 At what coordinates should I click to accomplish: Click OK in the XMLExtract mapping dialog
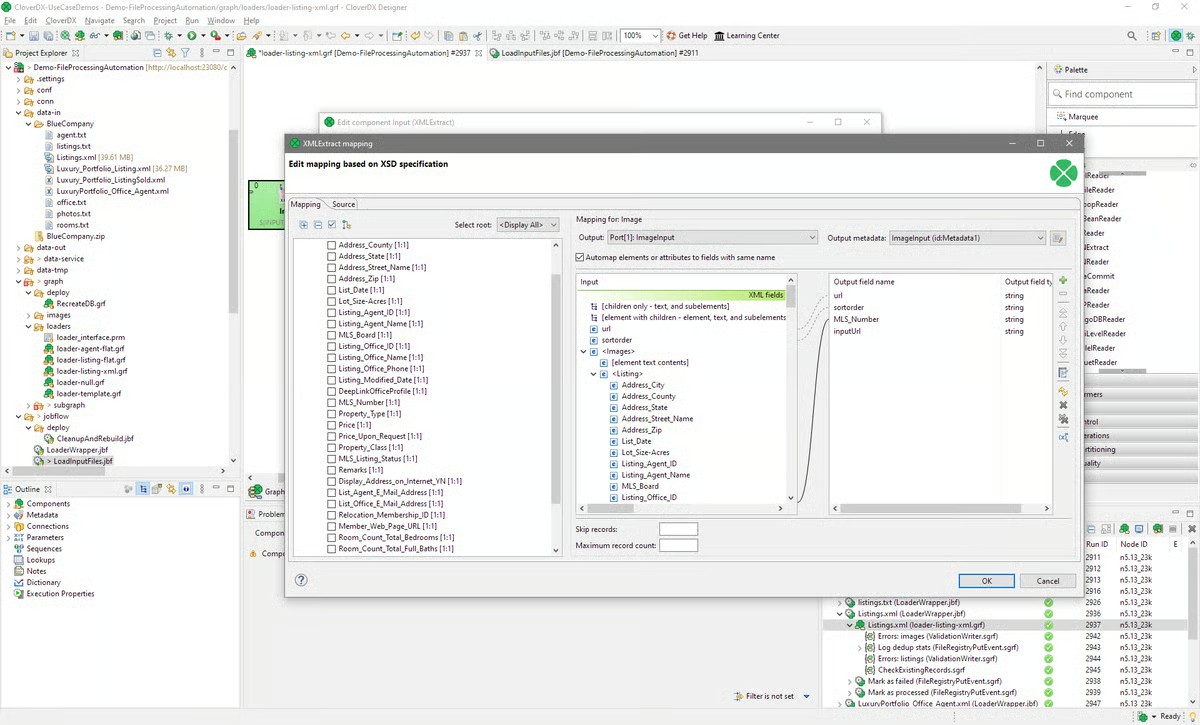tap(986, 581)
